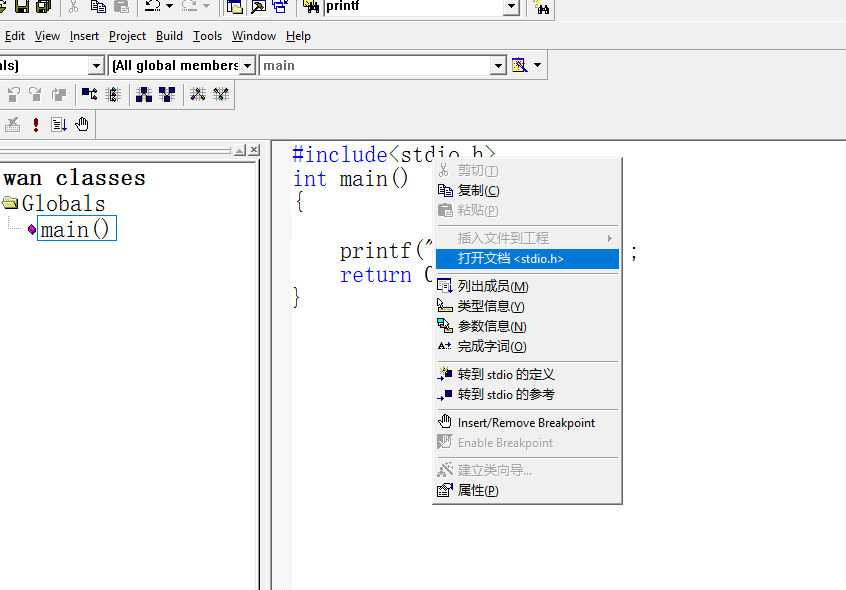Image resolution: width=846 pixels, height=590 pixels.
Task: Click the Execute Program exclamation icon
Action: [x=36, y=124]
